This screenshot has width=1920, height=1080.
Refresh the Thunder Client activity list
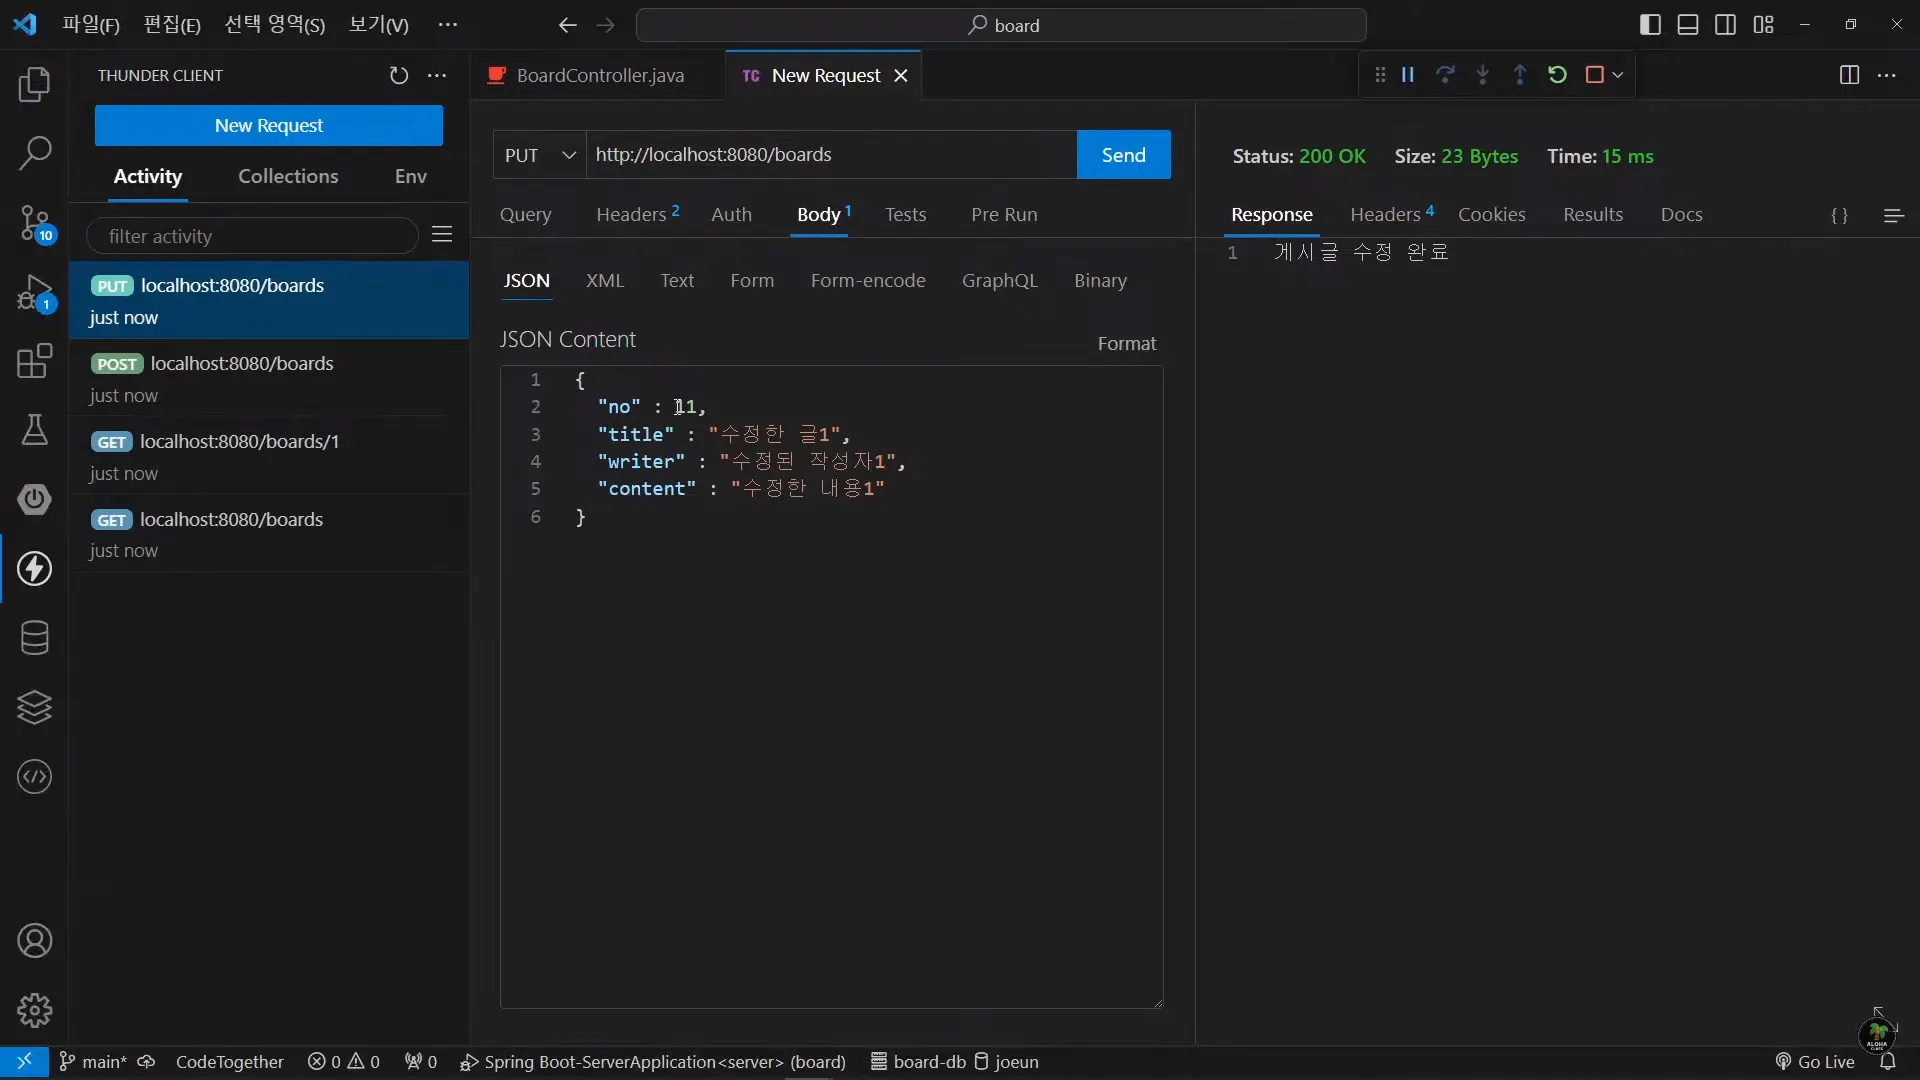pyautogui.click(x=398, y=76)
